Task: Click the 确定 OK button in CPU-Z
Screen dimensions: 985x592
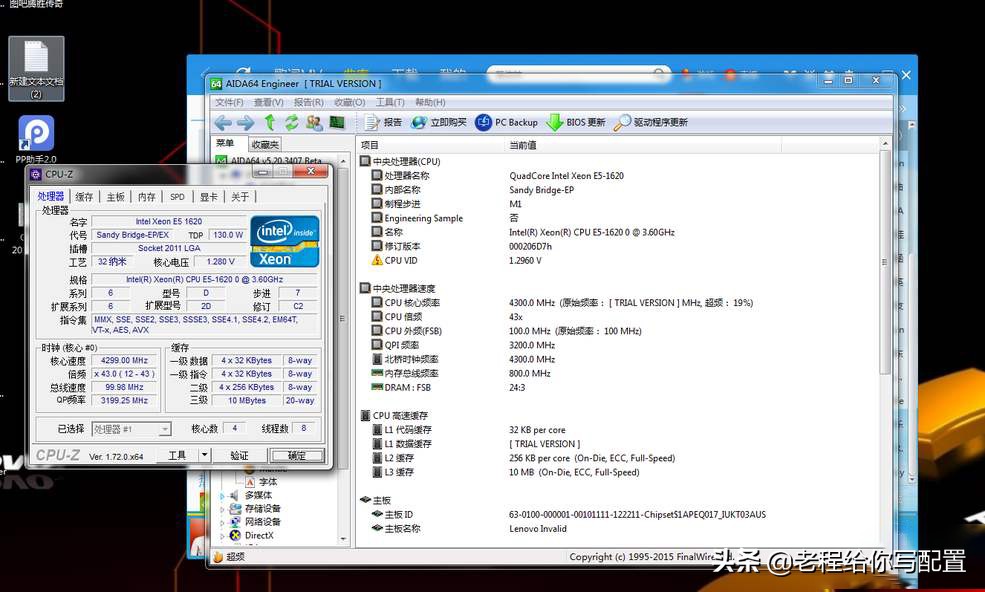Action: point(298,454)
